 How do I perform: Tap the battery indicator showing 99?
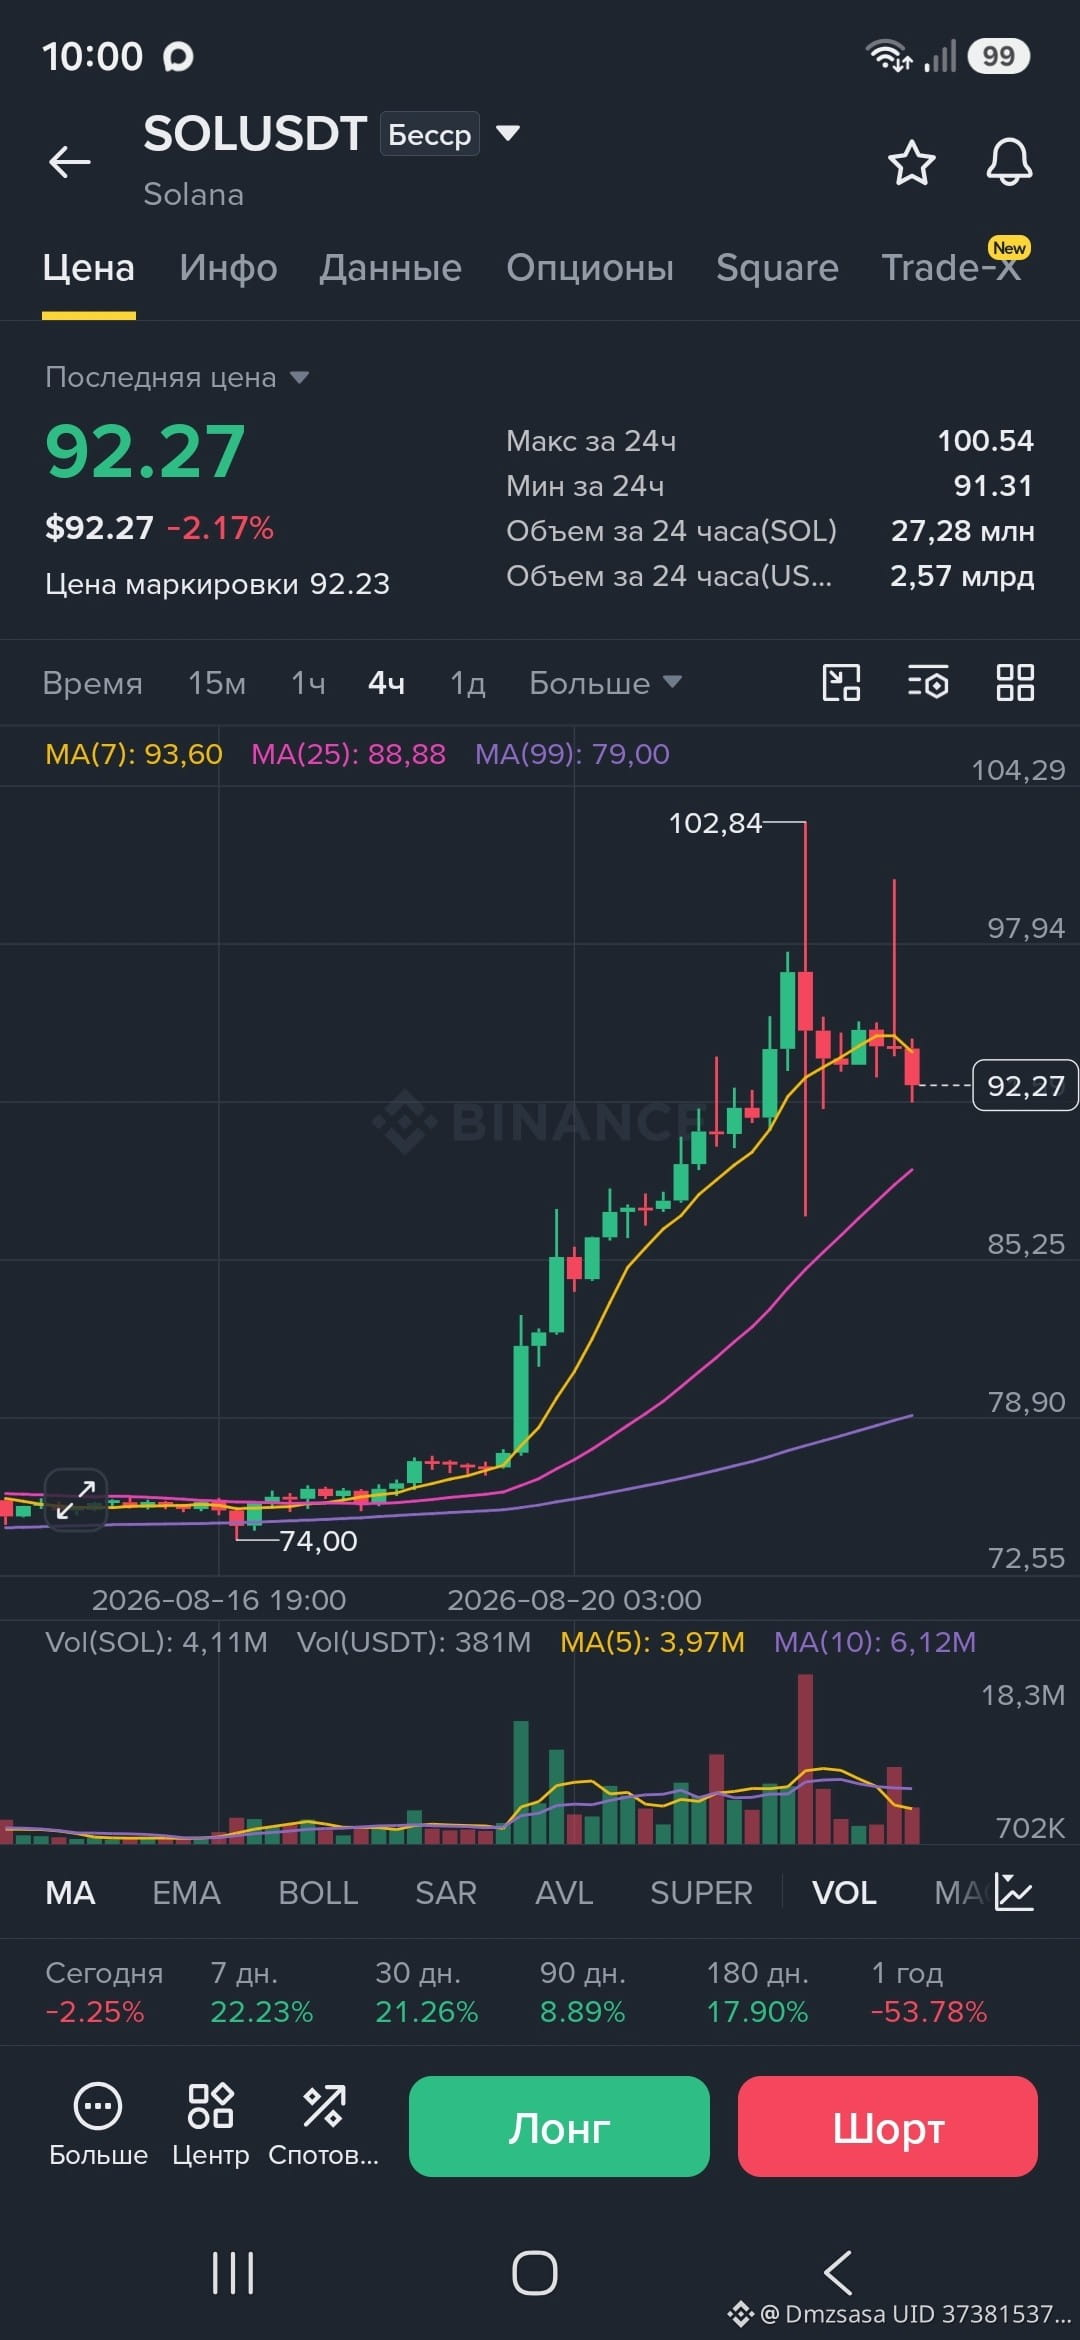[x=999, y=56]
